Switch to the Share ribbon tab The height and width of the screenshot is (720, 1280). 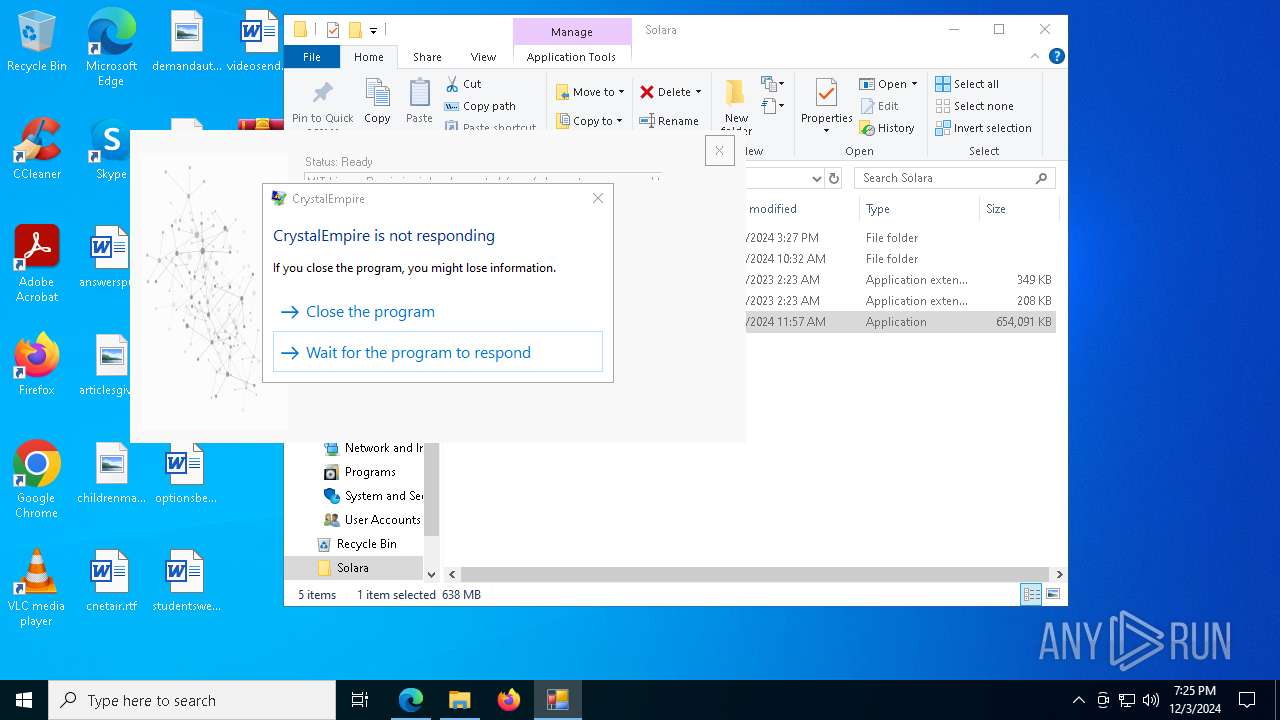[427, 57]
